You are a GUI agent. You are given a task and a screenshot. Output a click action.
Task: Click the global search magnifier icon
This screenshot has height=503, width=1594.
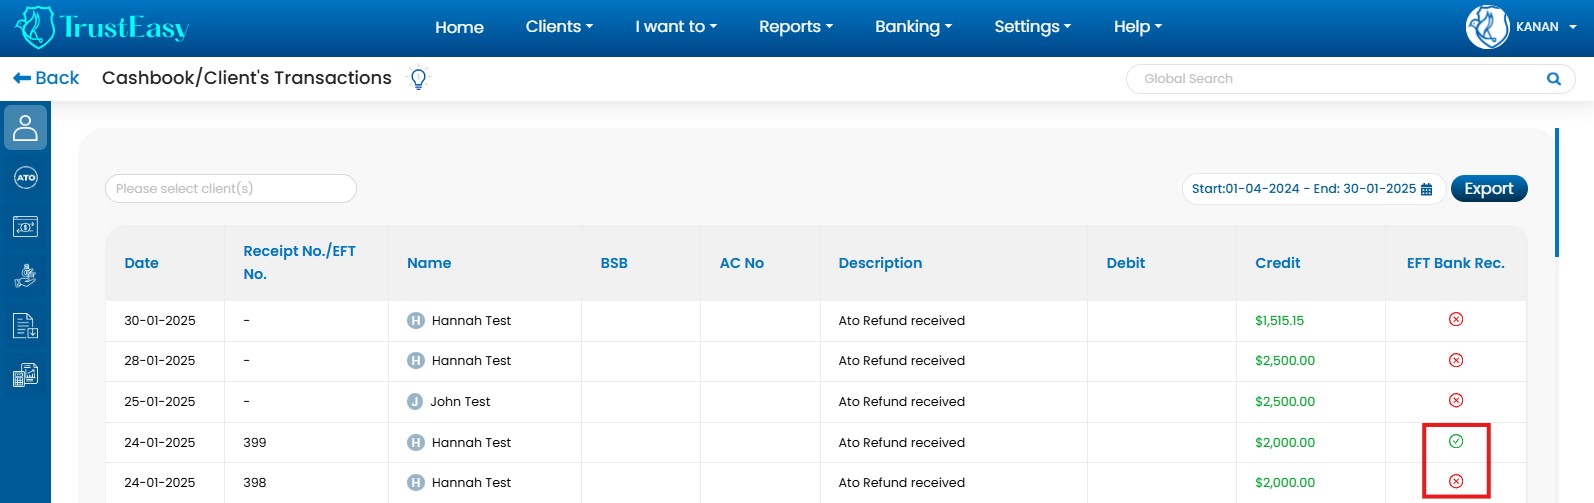pyautogui.click(x=1553, y=79)
